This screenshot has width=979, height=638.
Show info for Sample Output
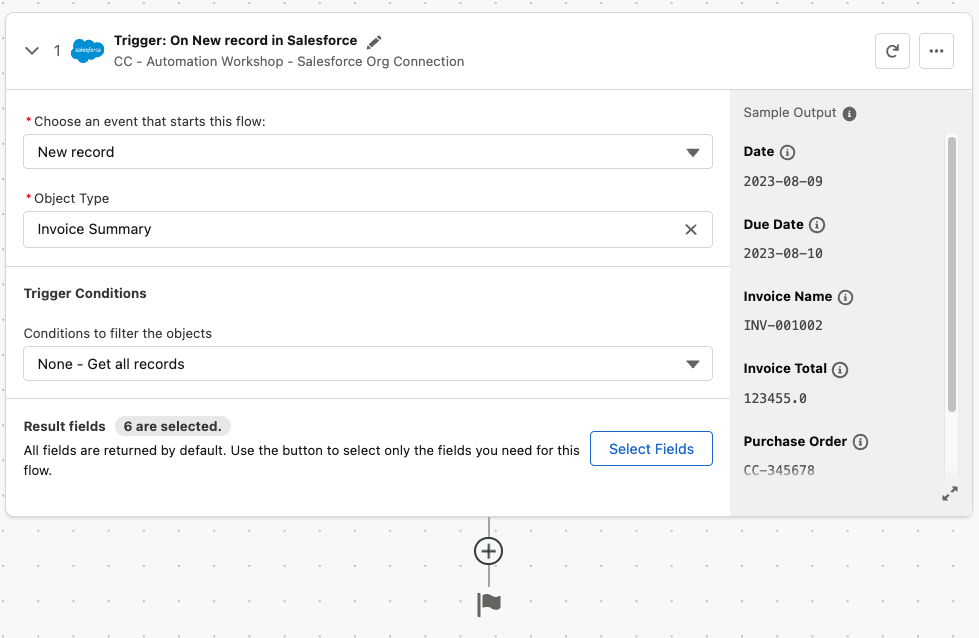point(849,113)
